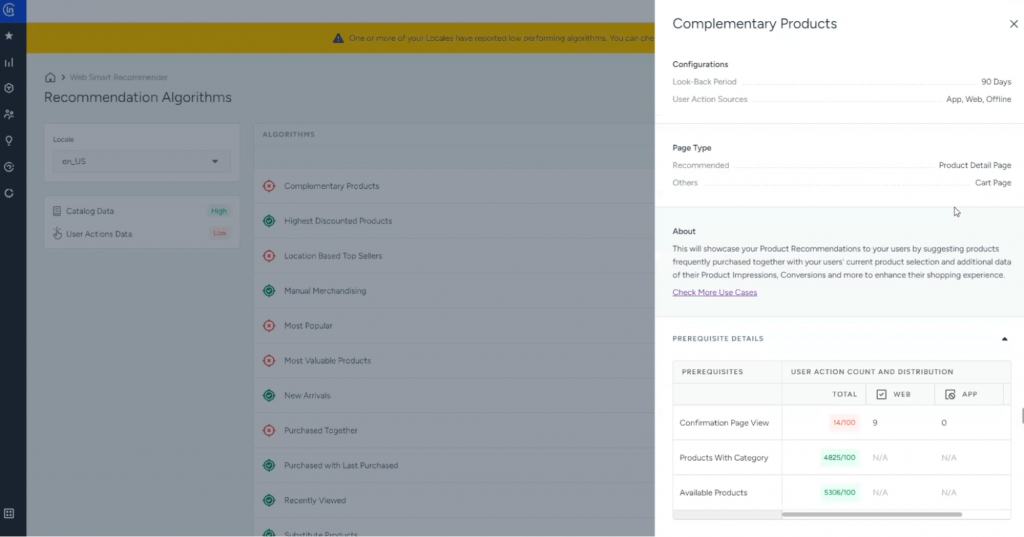Click the 90 Days look-back period value
This screenshot has width=1024, height=537.
(x=996, y=82)
